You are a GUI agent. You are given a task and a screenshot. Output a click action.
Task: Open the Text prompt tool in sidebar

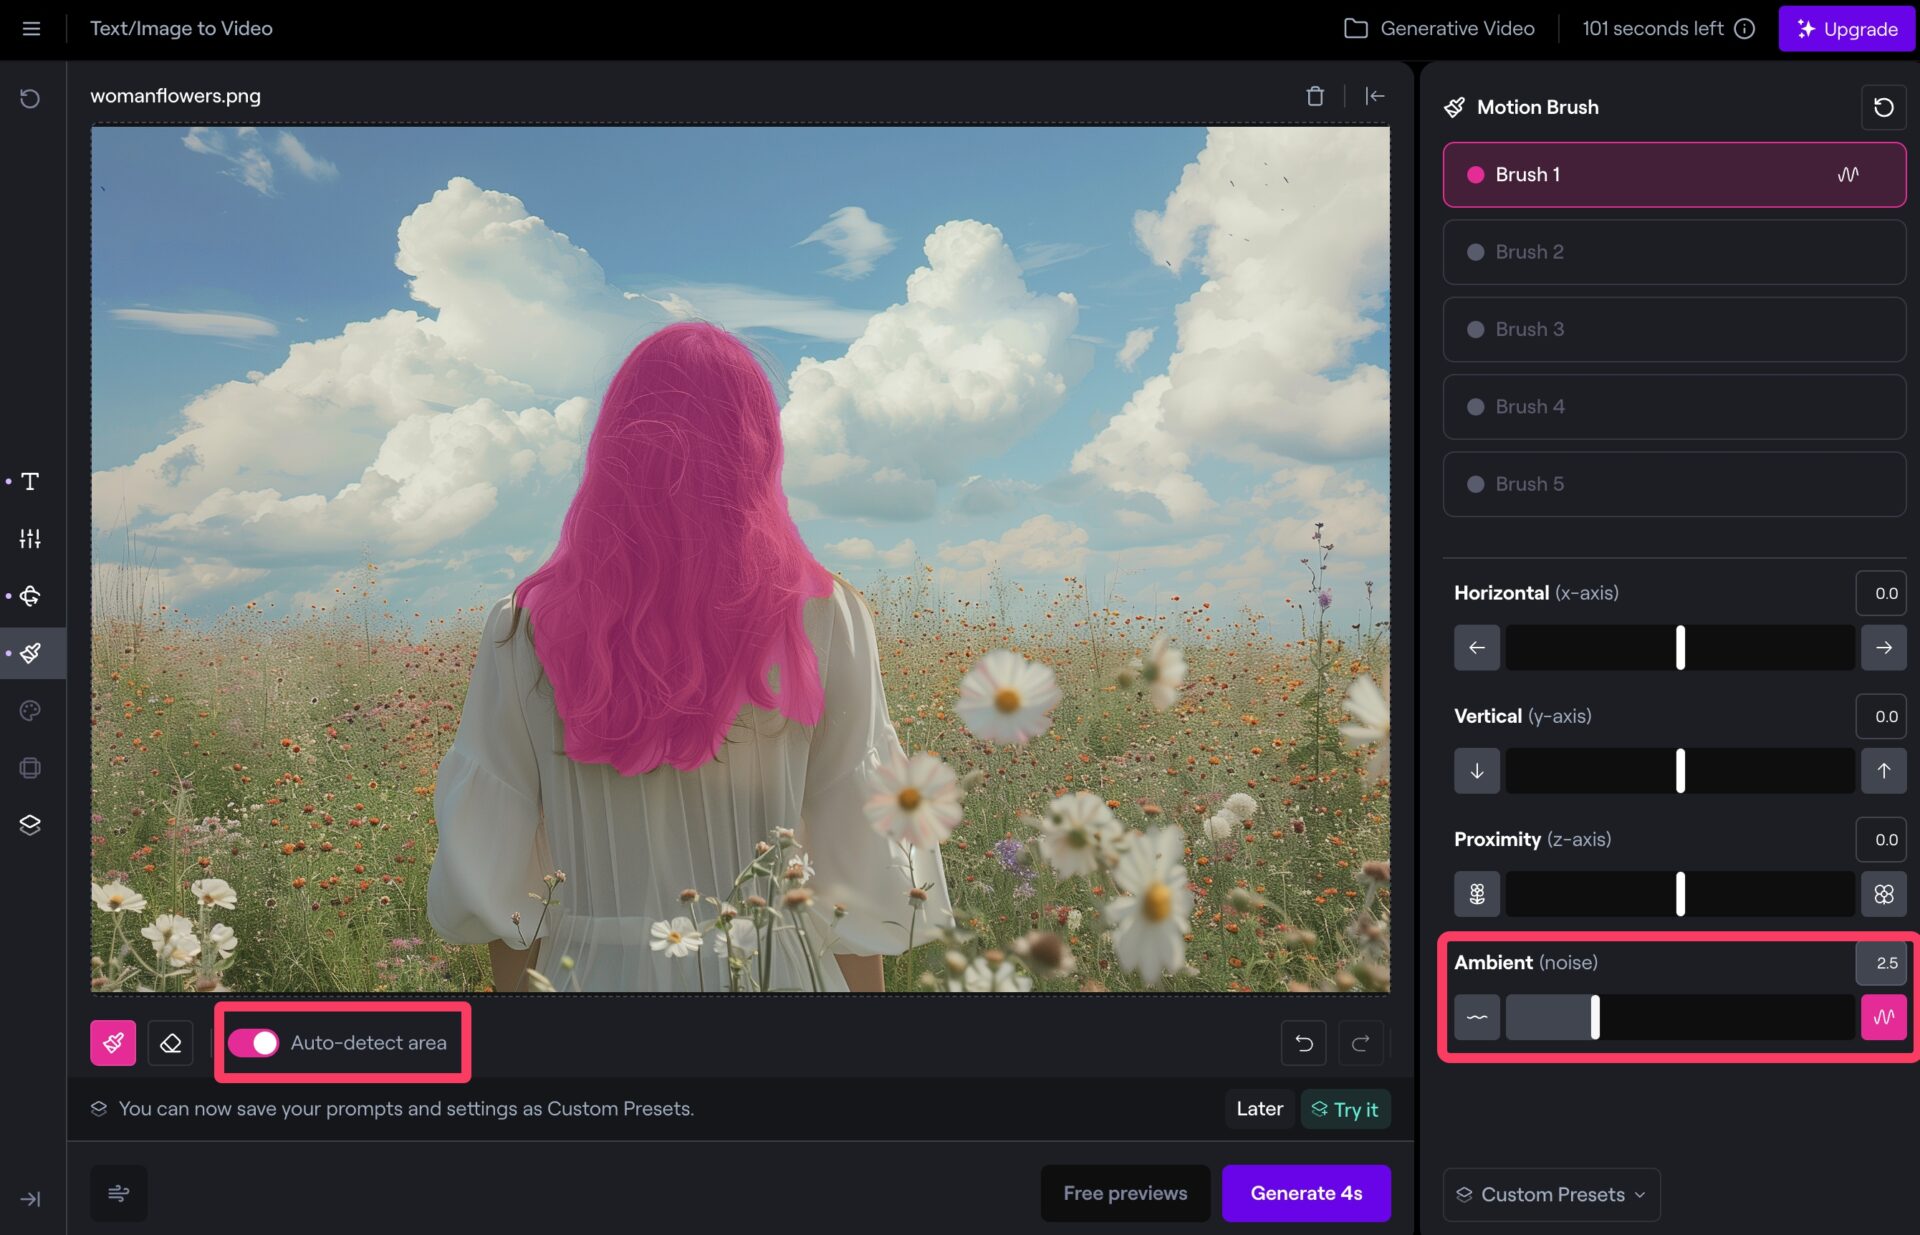point(30,482)
